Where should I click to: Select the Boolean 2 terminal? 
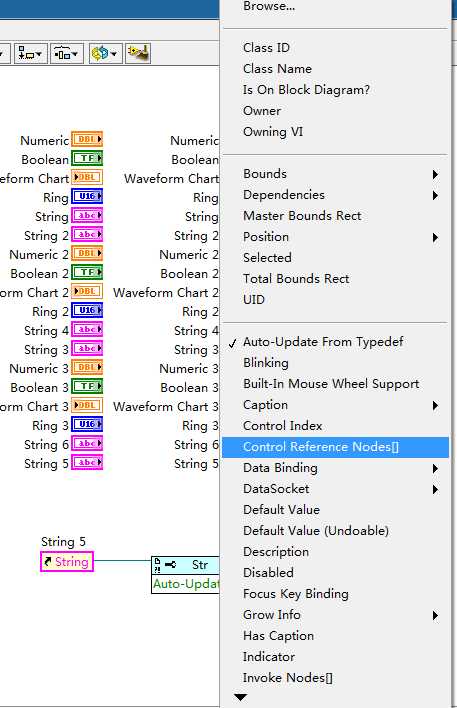coord(87,272)
